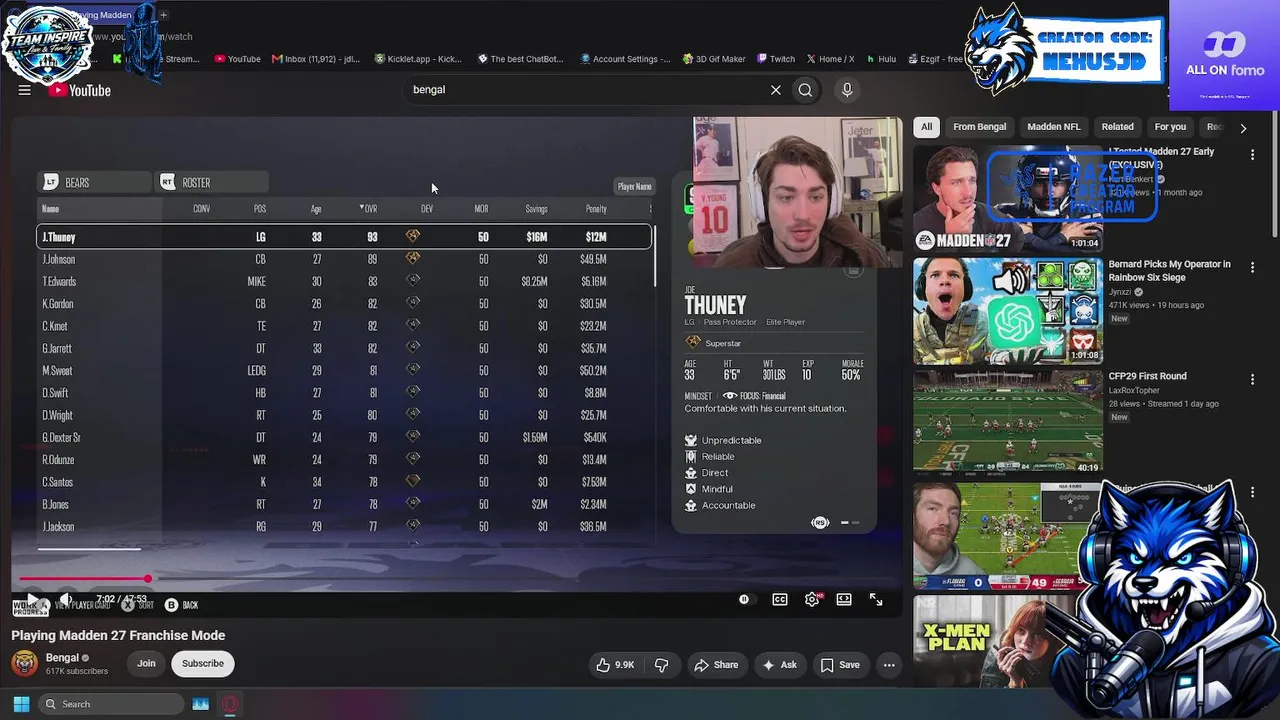Open options for CFP29 First Round video
Image resolution: width=1280 pixels, height=720 pixels.
tap(1252, 380)
